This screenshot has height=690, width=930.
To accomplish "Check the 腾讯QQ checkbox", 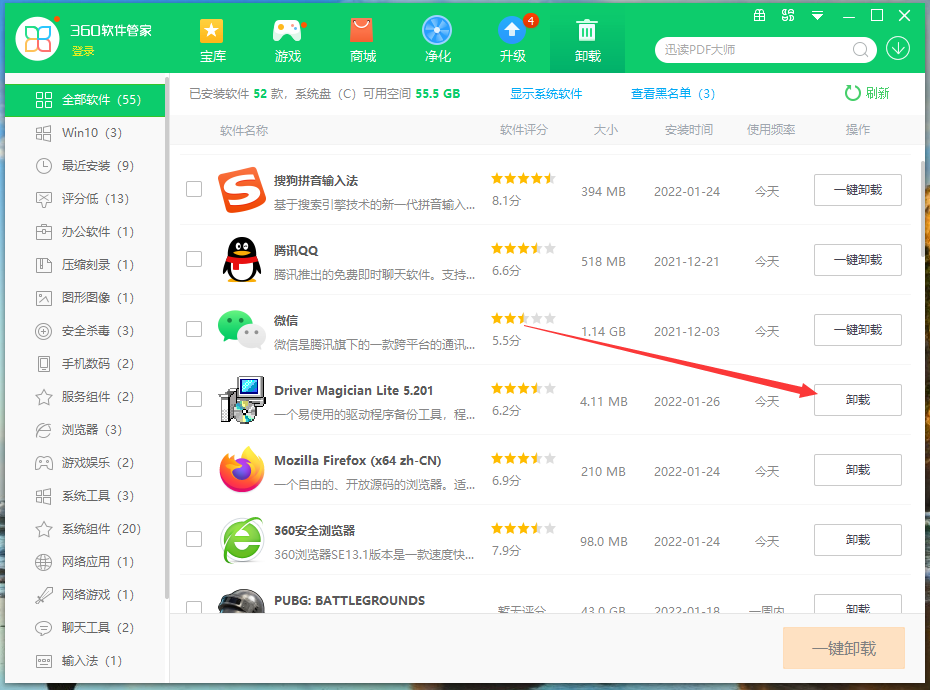I will pos(194,259).
